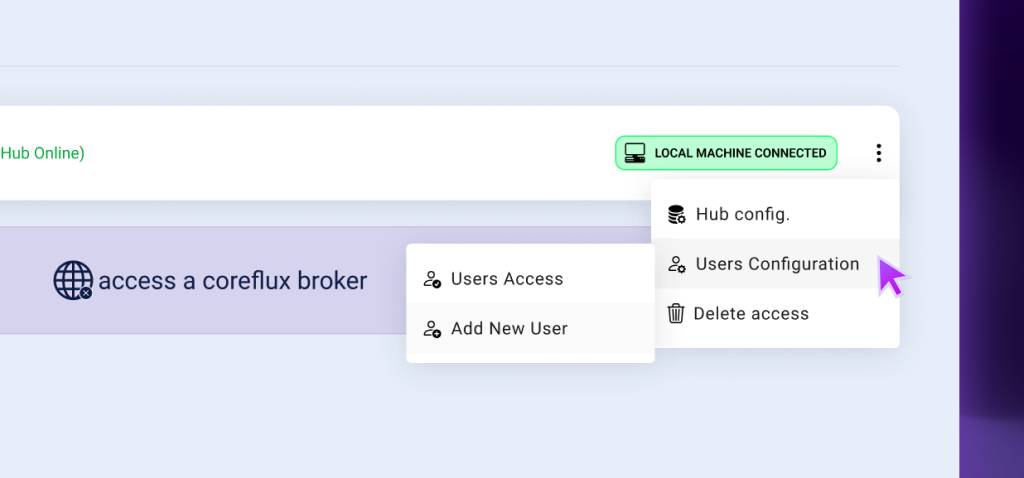Viewport: 1024px width, 478px height.
Task: Expand the Users Configuration submenu entry
Action: click(775, 264)
